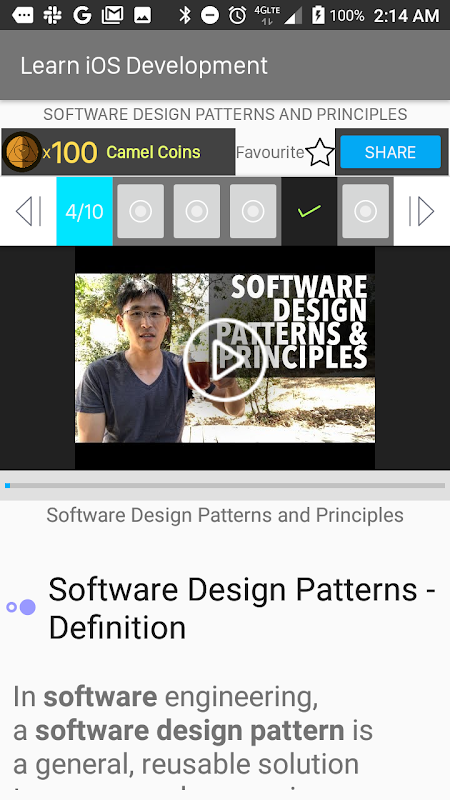
Task: Tap the alarm clock status icon
Action: click(x=237, y=15)
